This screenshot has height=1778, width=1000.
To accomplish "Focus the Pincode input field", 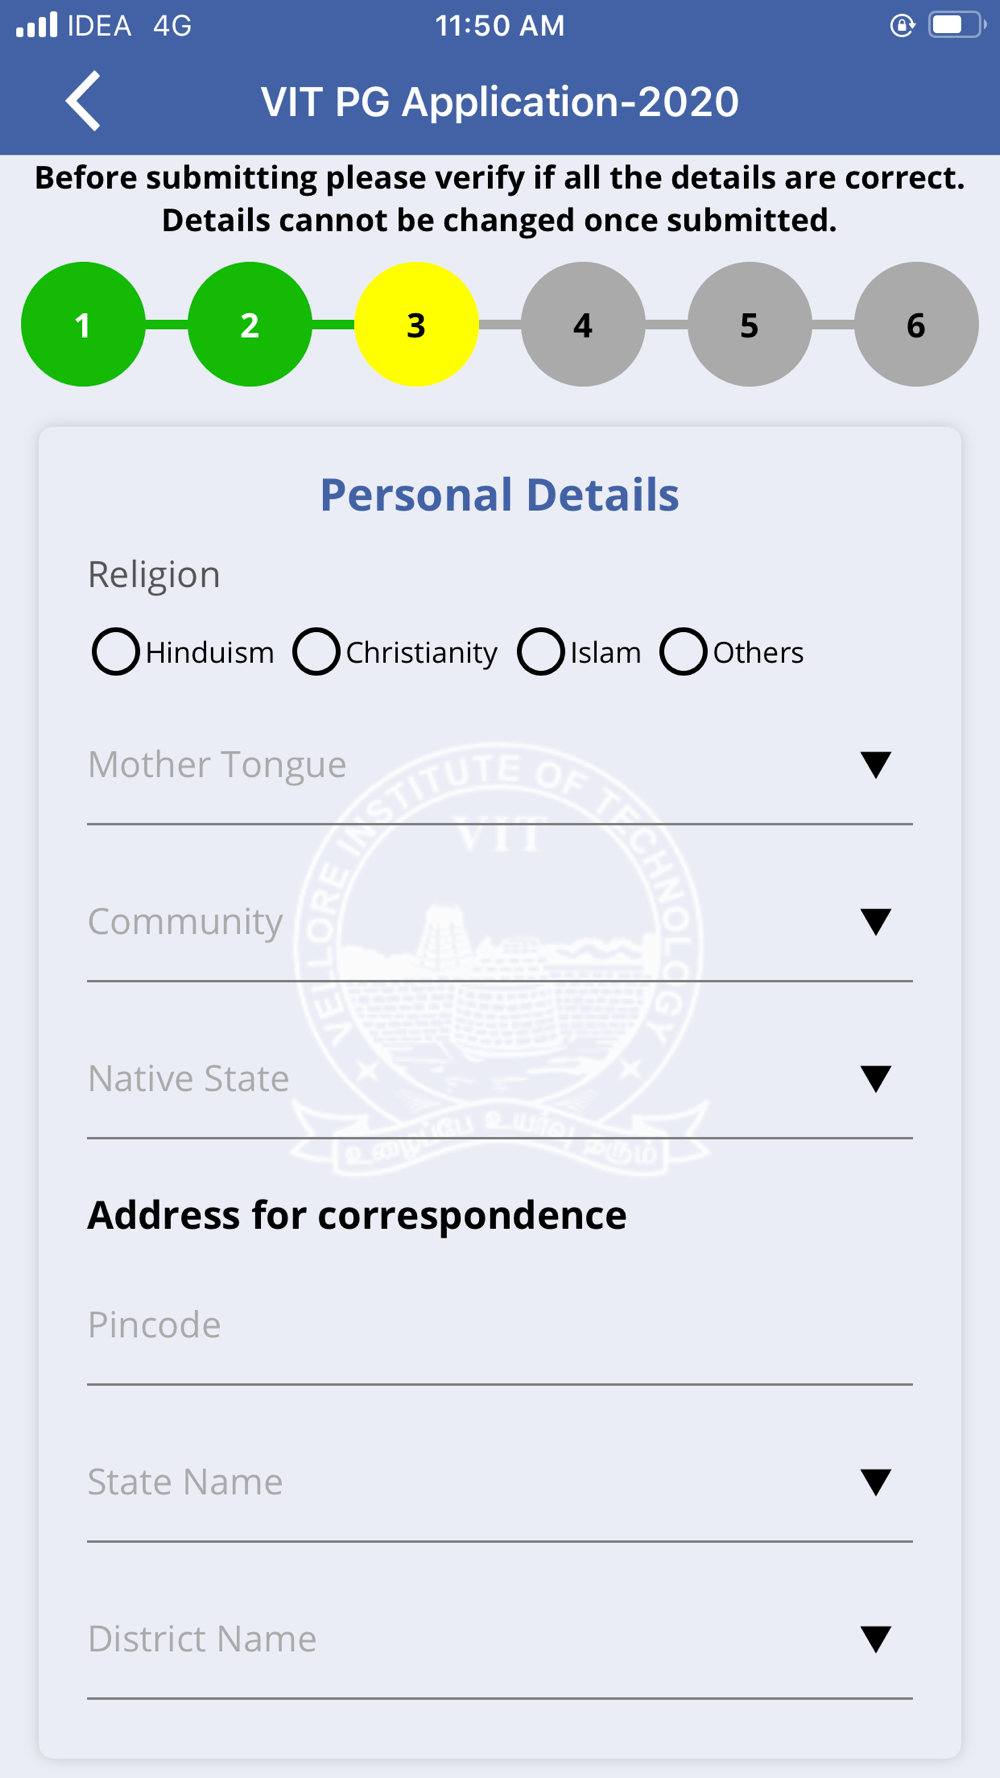I will click(500, 1325).
